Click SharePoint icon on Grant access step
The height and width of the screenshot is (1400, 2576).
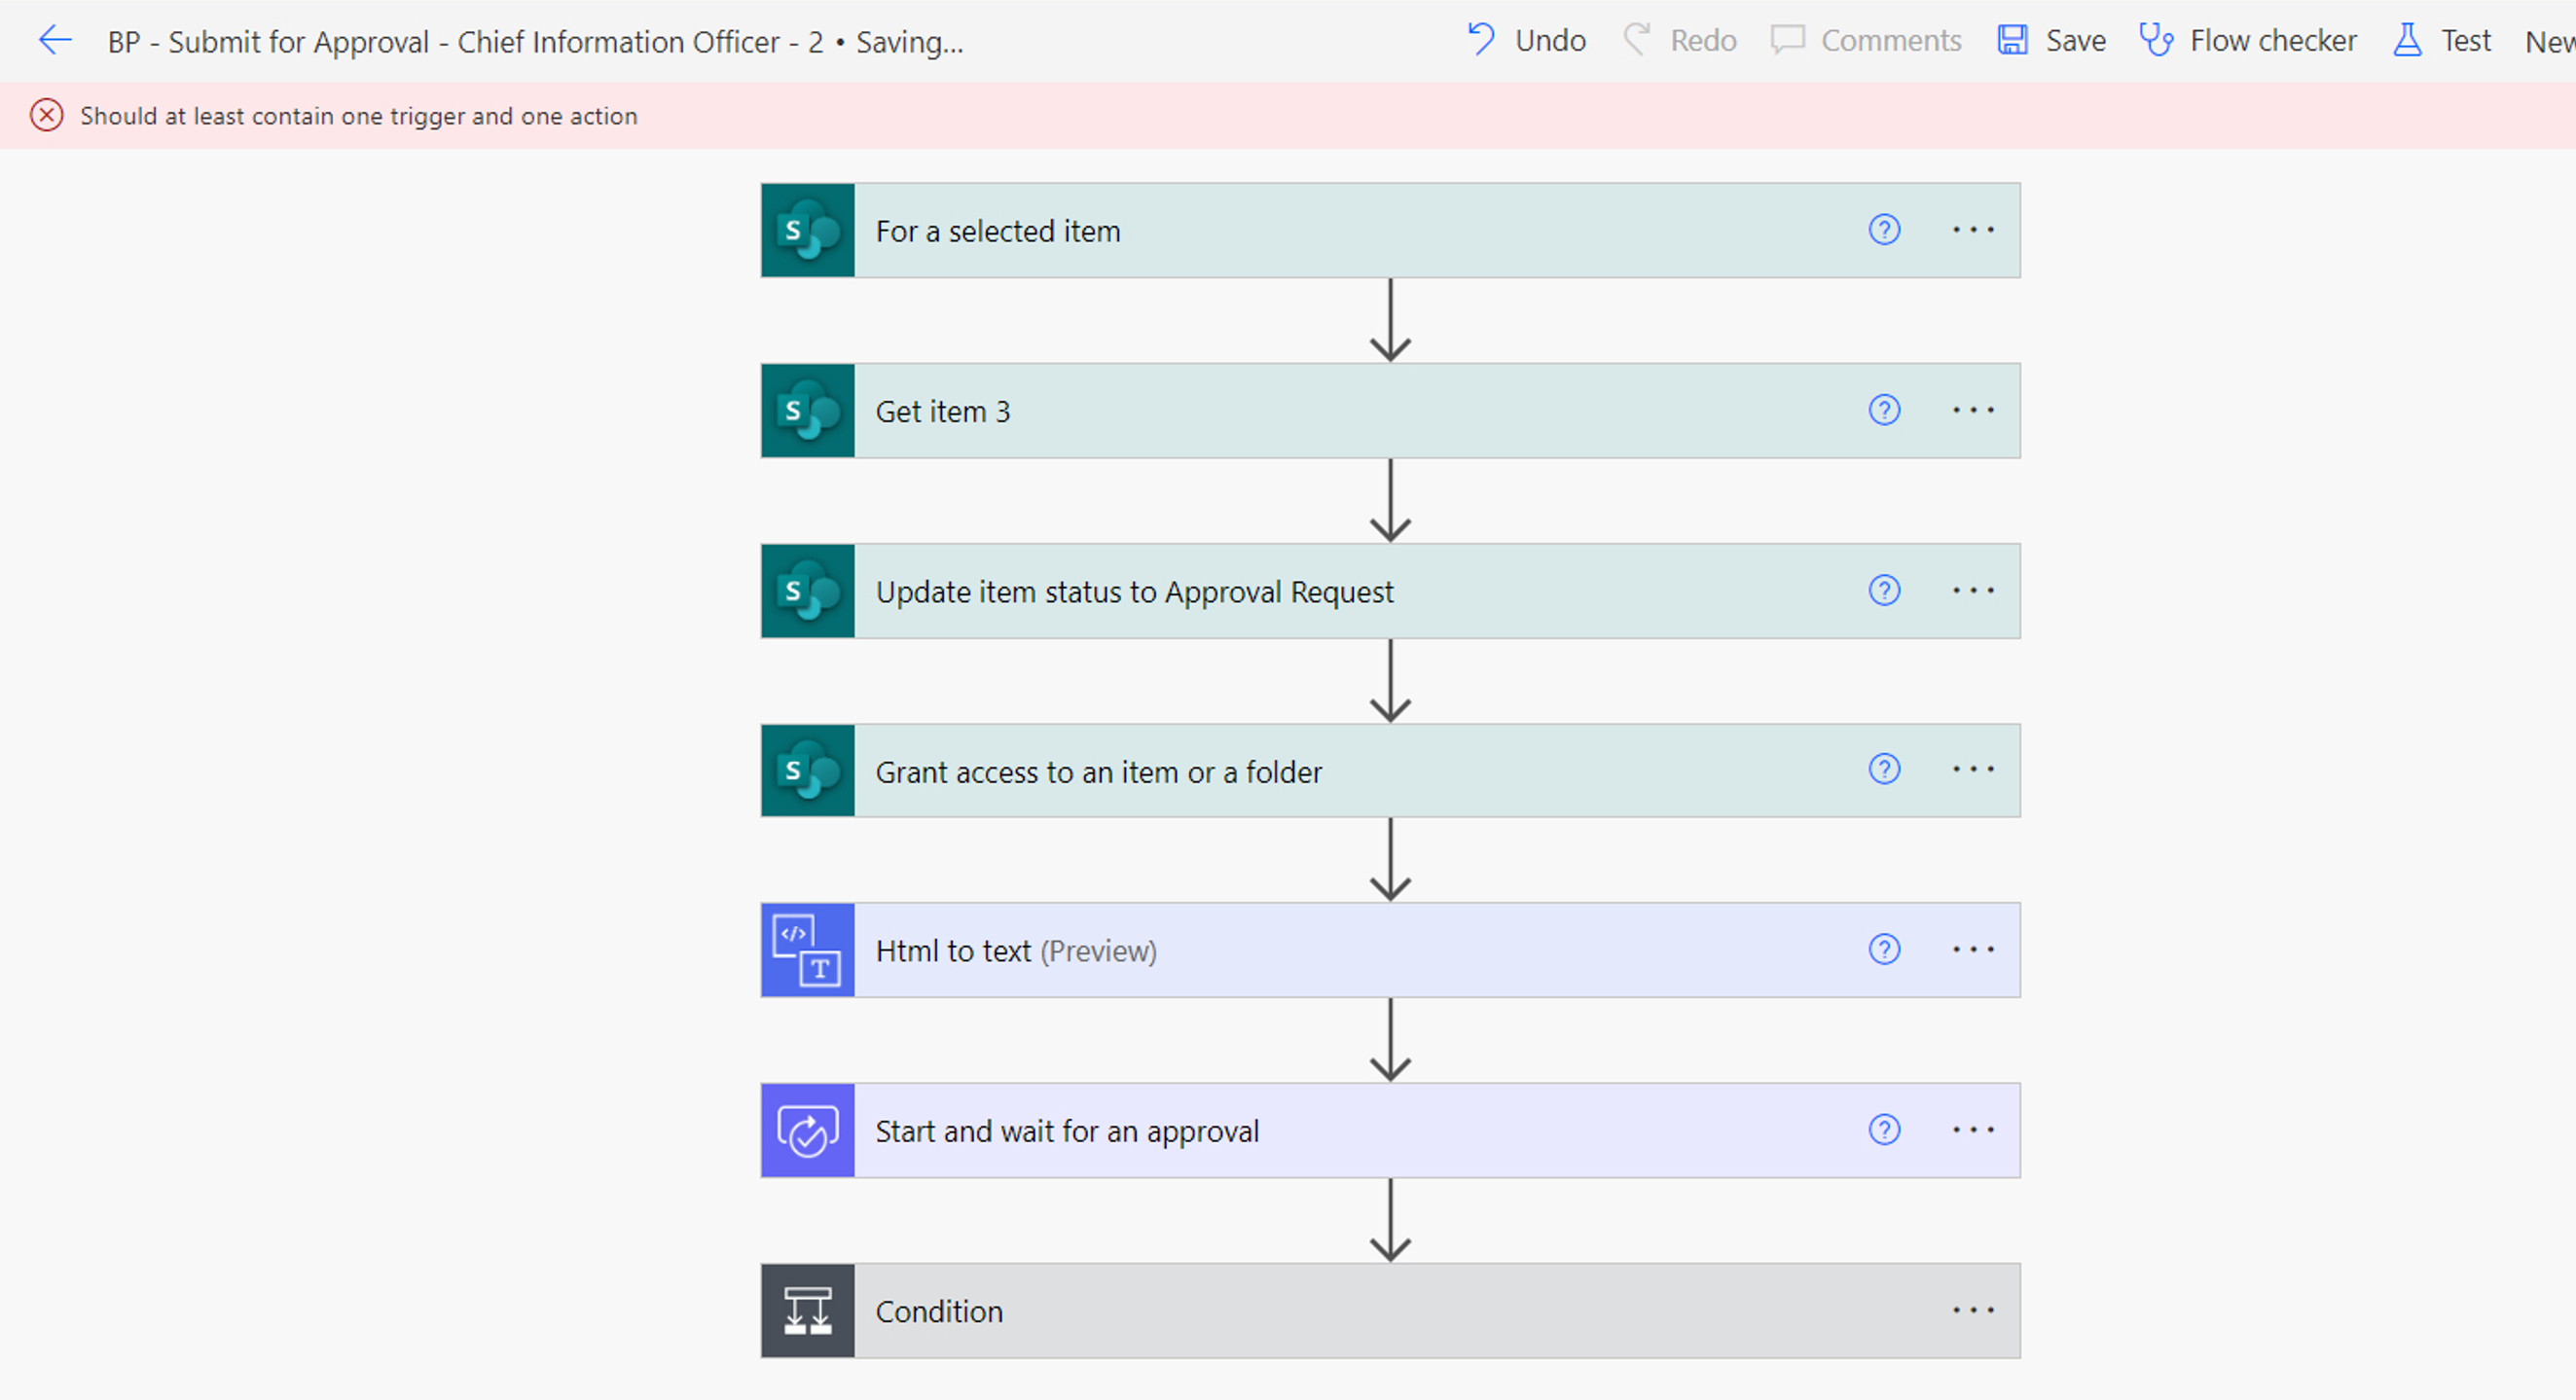[808, 771]
